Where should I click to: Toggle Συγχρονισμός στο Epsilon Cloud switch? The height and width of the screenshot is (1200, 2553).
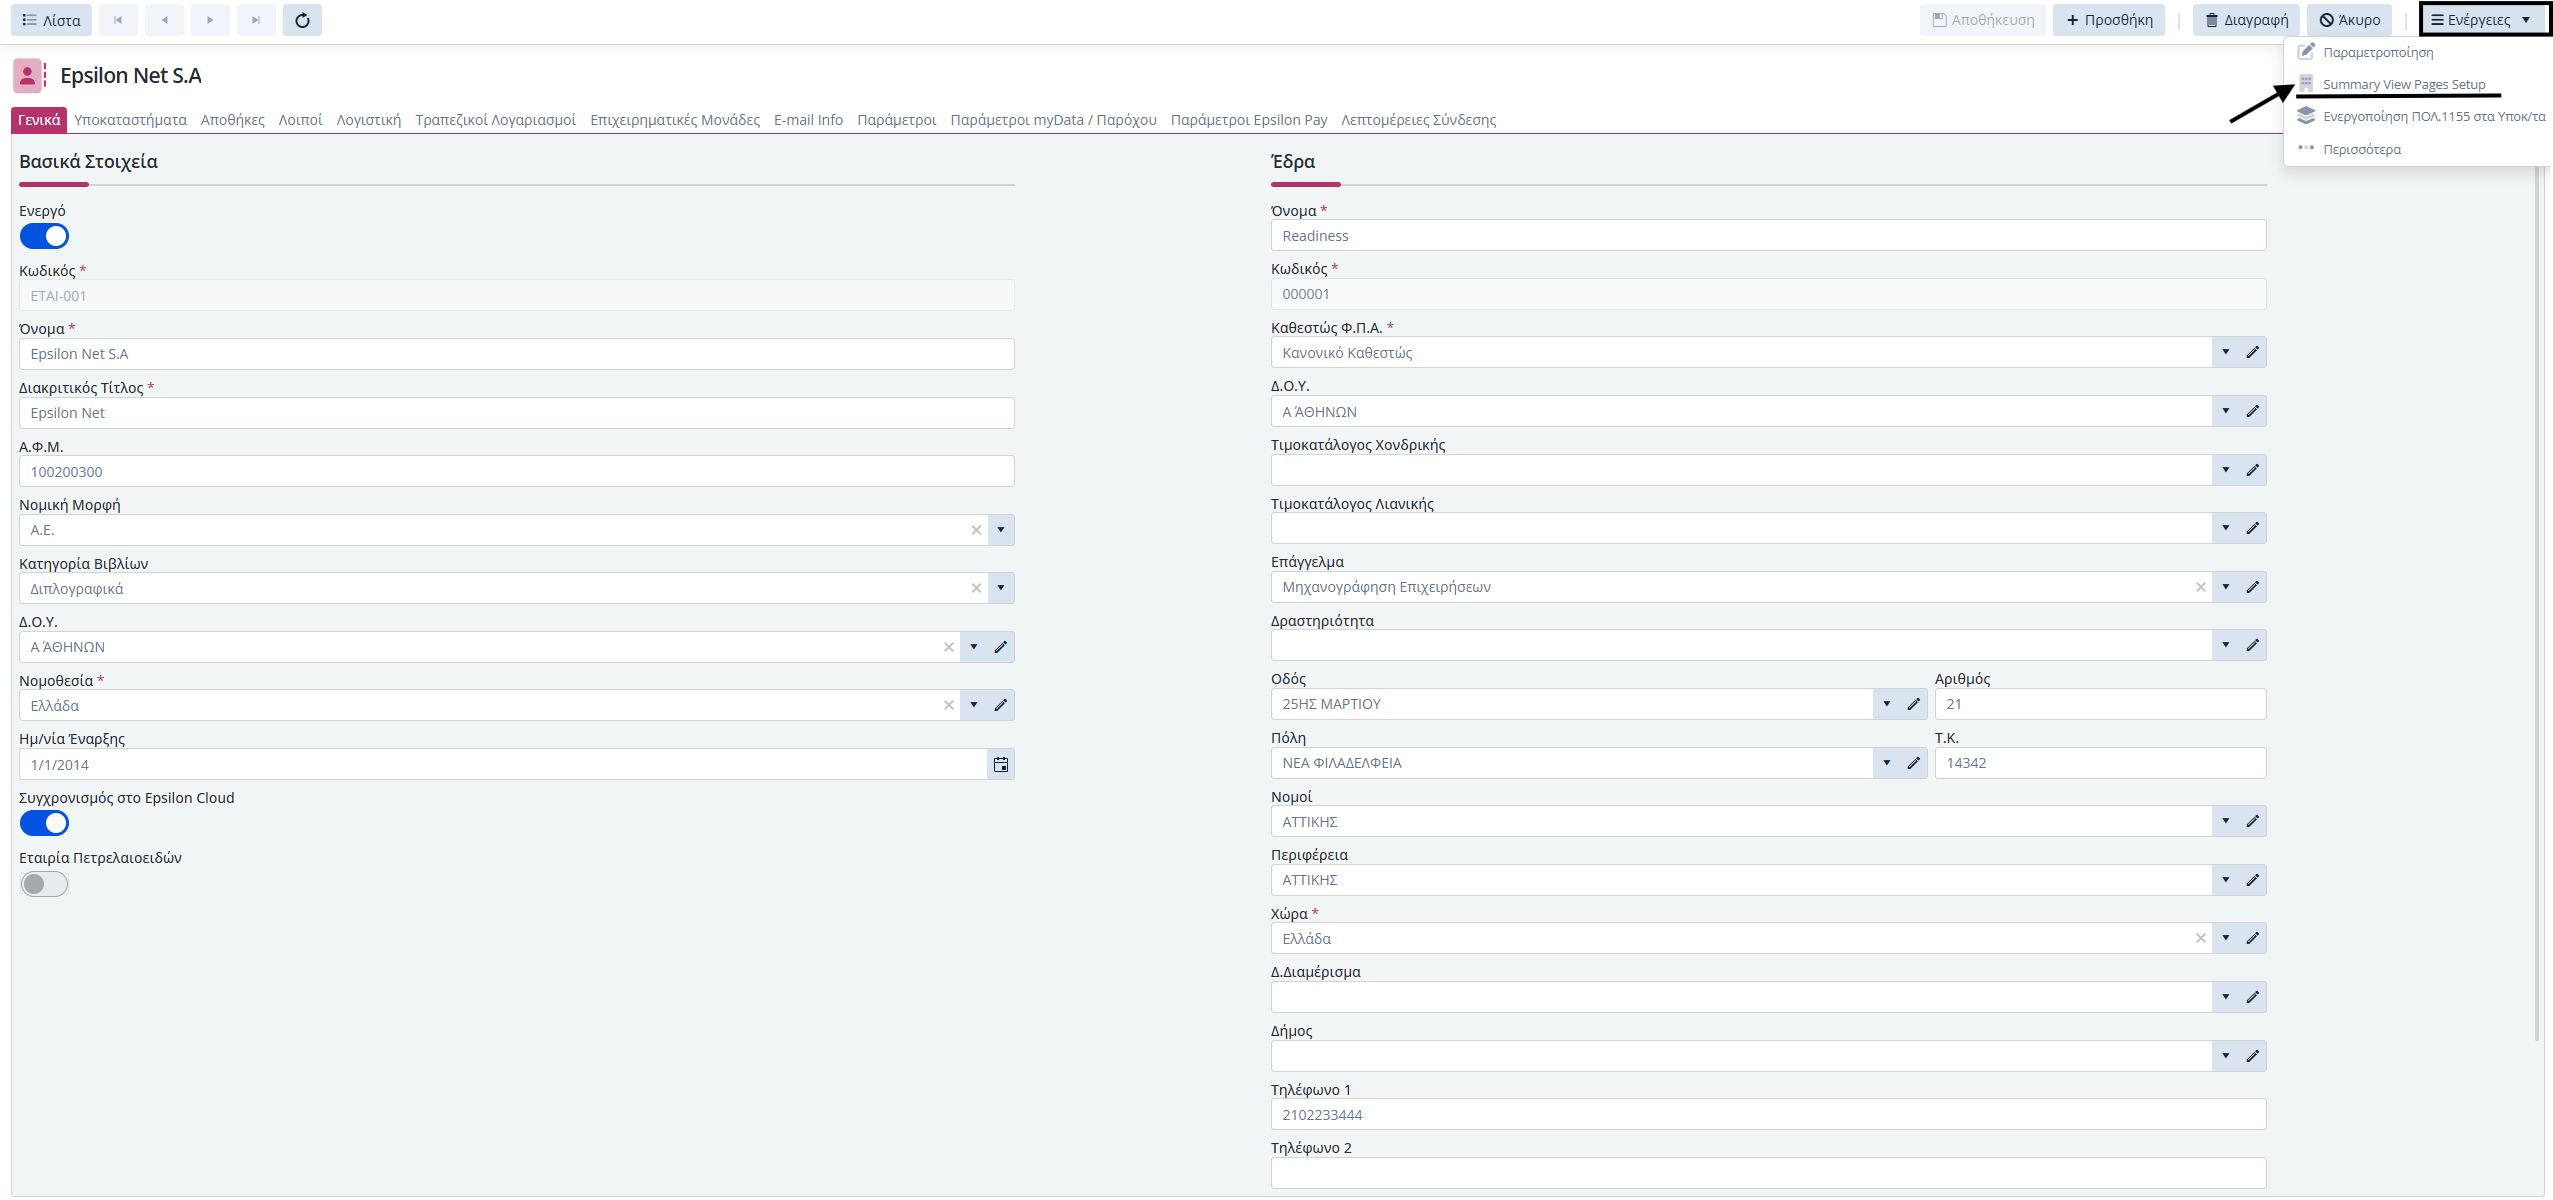tap(44, 823)
